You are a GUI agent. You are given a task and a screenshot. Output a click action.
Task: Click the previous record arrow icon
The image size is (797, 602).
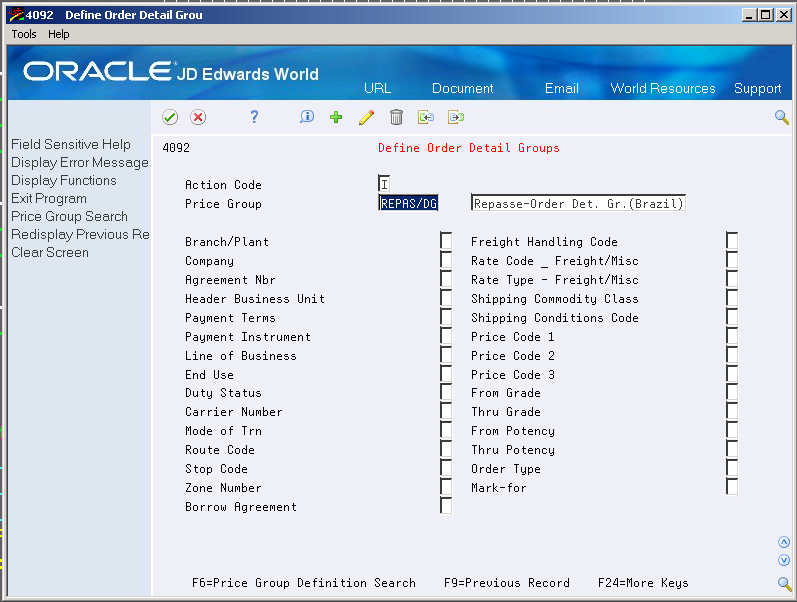tap(426, 117)
